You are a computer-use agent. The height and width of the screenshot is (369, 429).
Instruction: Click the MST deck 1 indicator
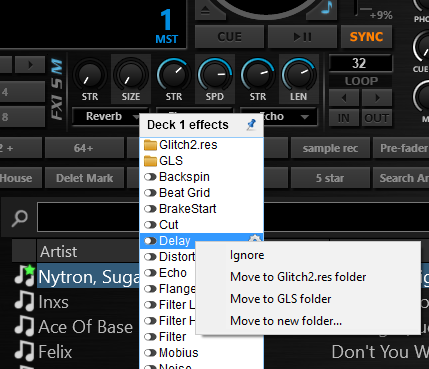(x=166, y=27)
